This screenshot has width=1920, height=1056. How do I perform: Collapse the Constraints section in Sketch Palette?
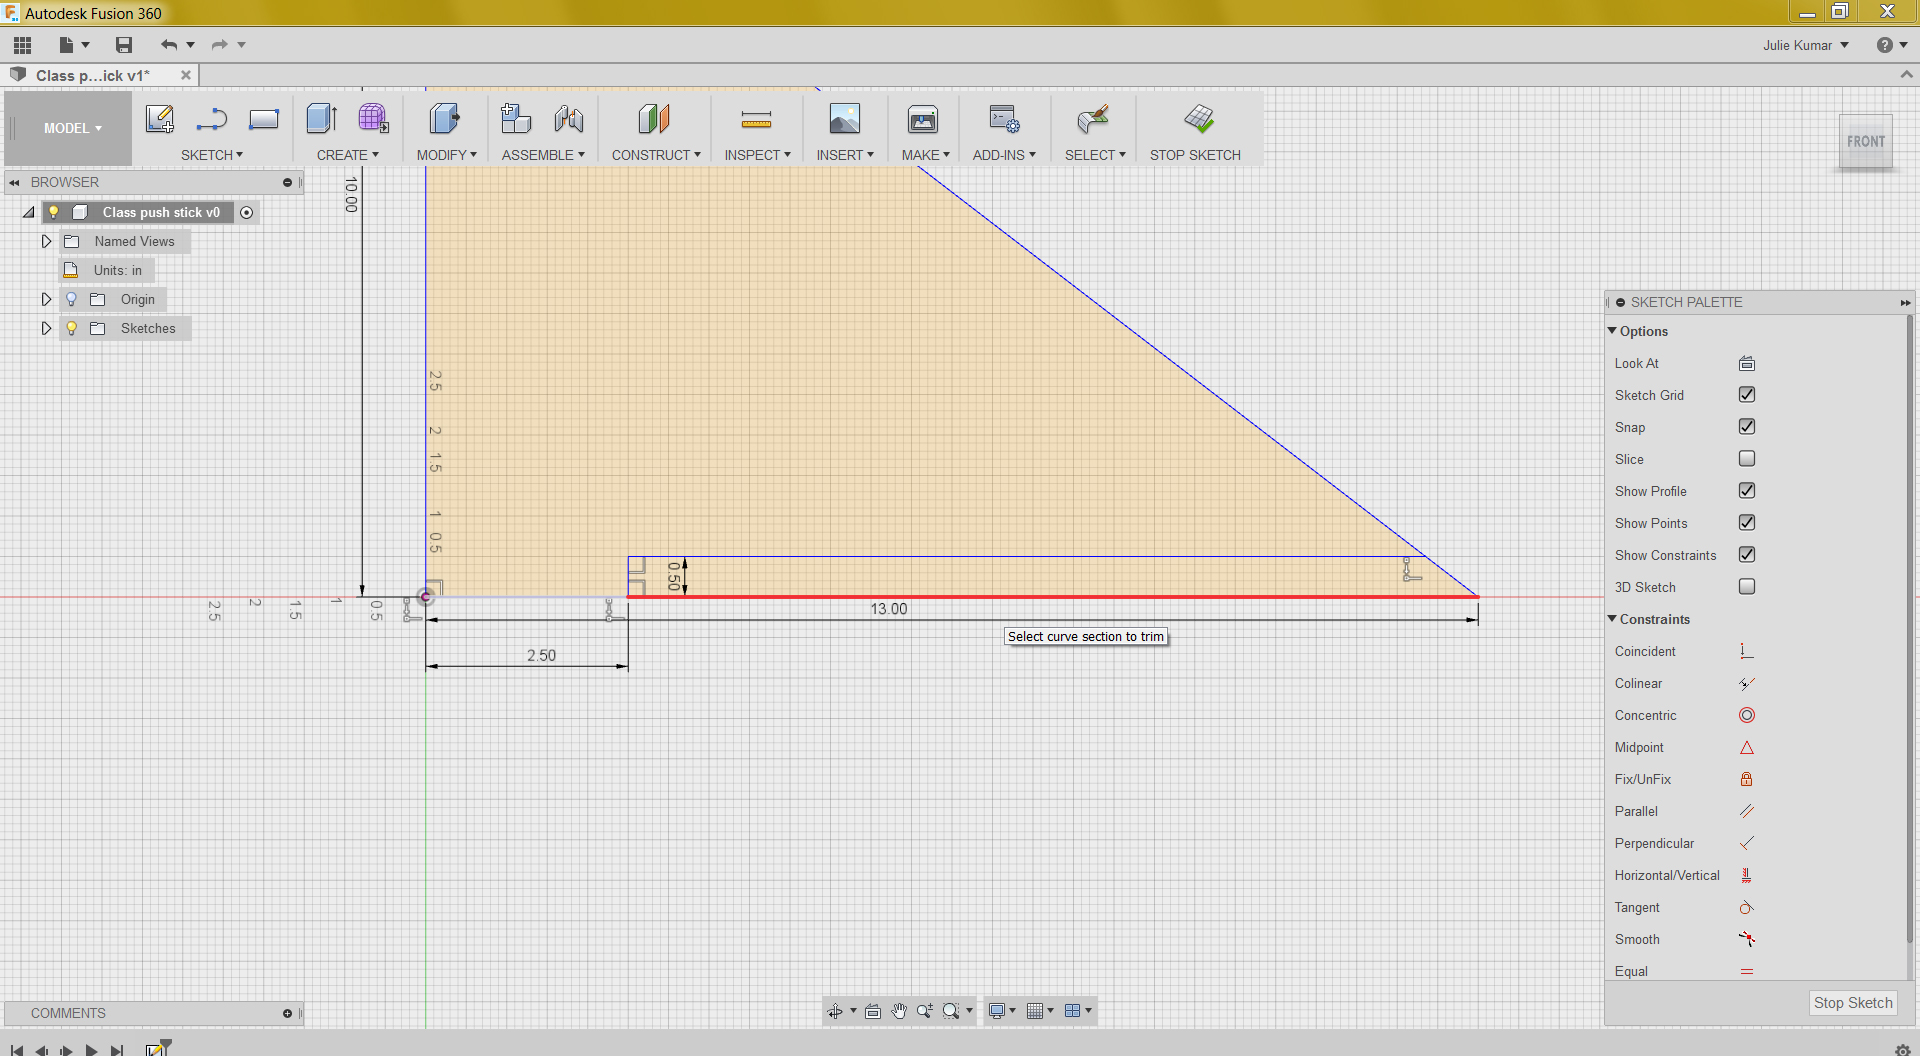point(1612,619)
